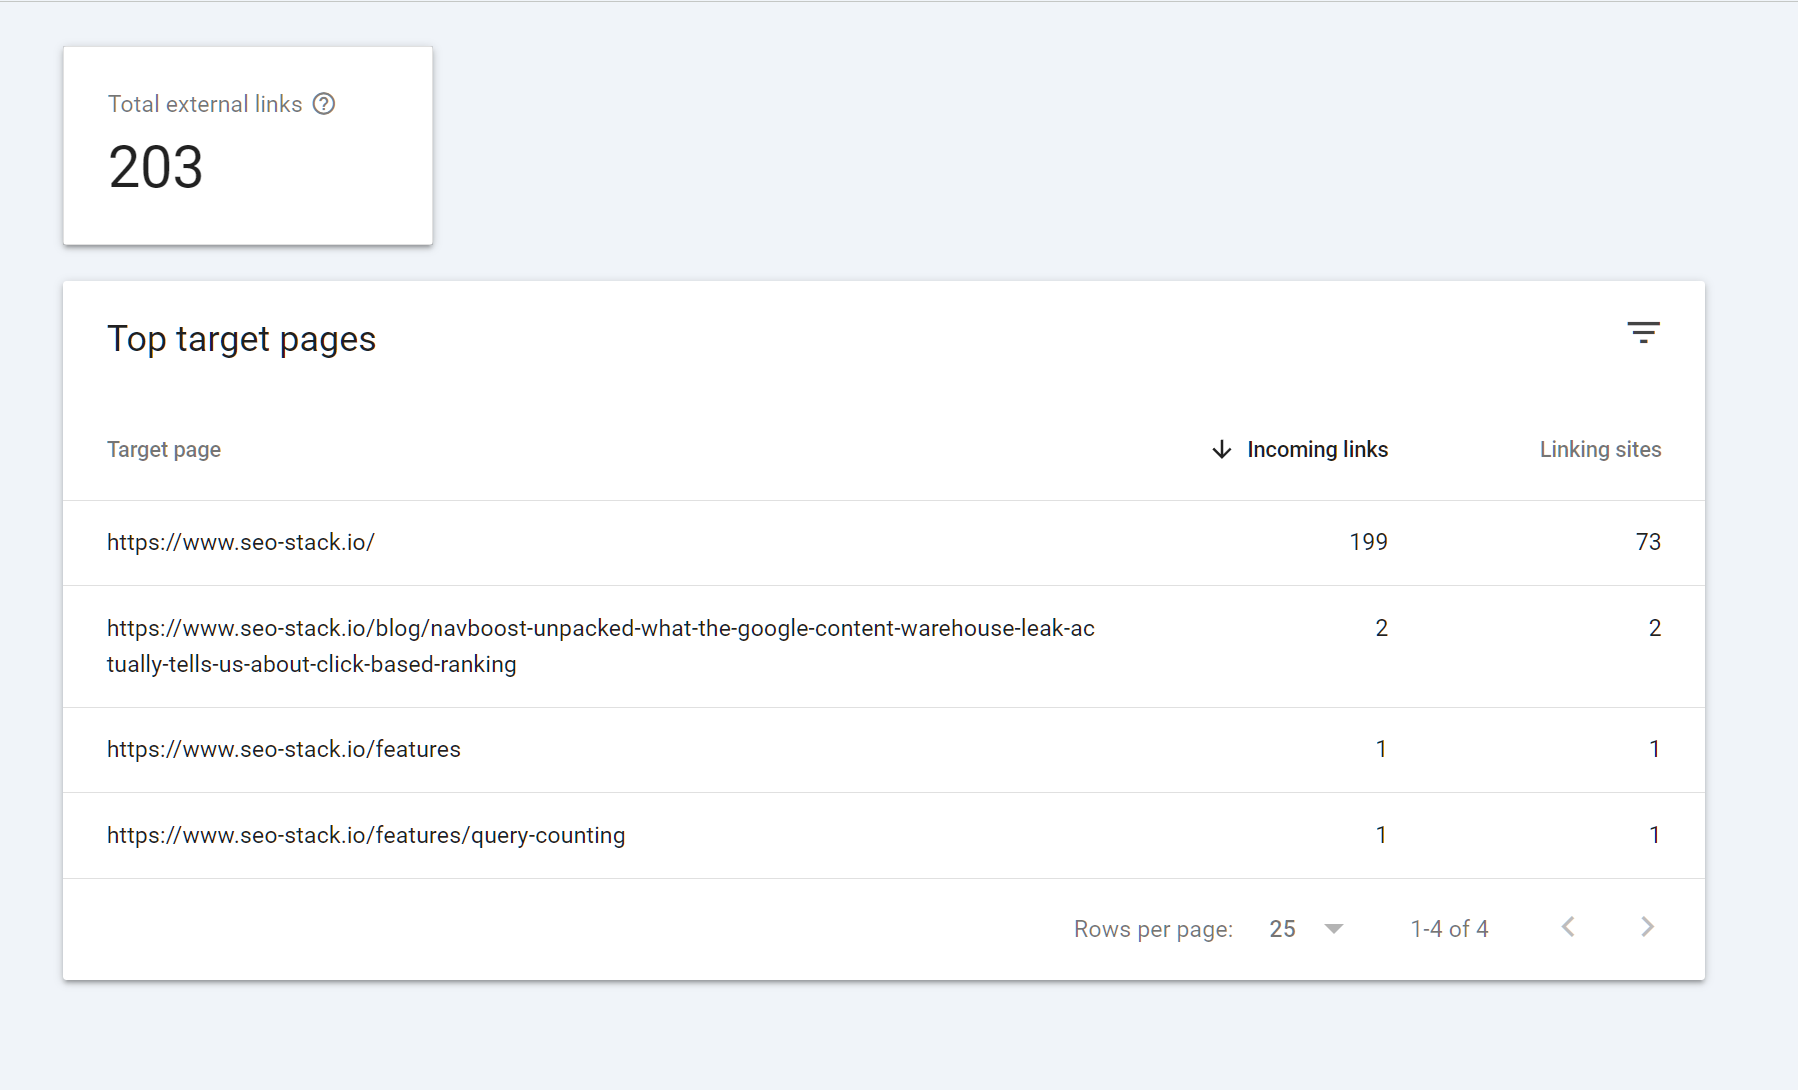Click the 199 incoming links value
The height and width of the screenshot is (1090, 1798).
(1368, 542)
